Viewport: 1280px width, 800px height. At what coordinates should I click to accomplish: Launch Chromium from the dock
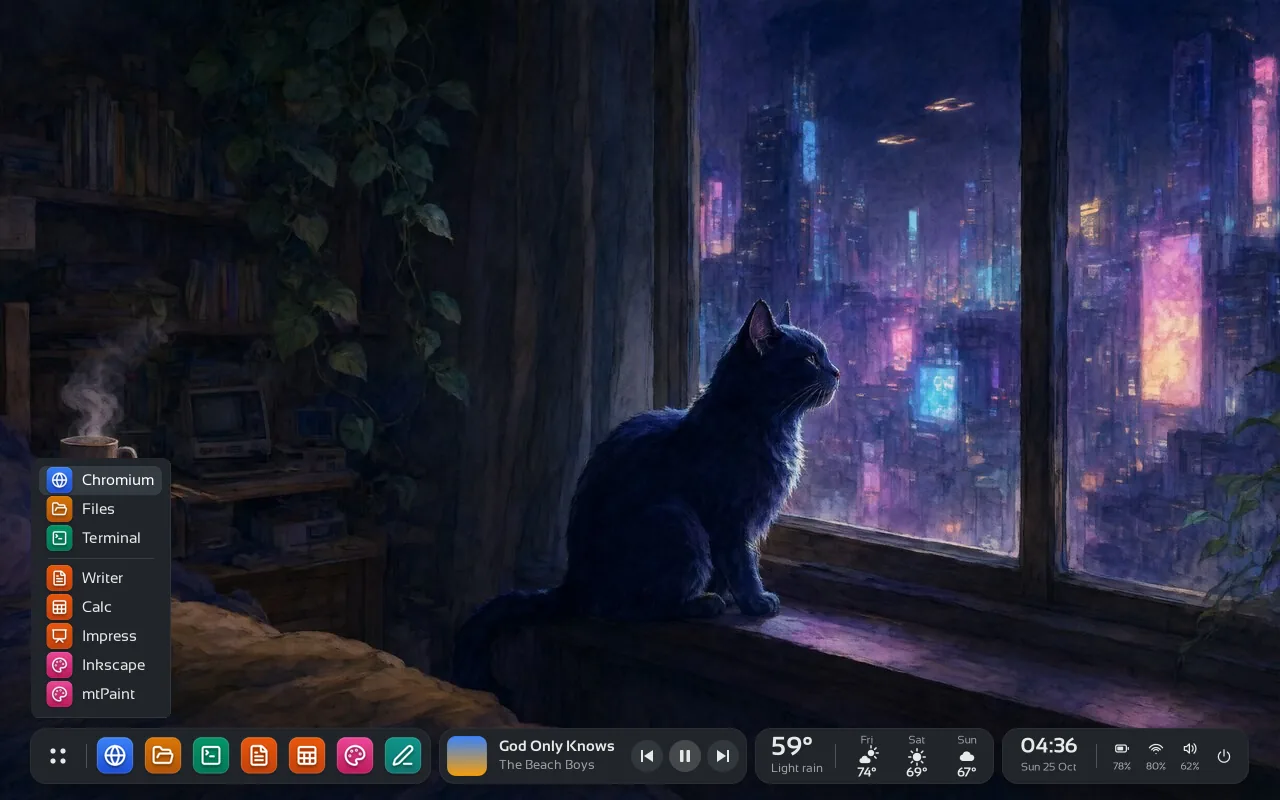tap(115, 756)
